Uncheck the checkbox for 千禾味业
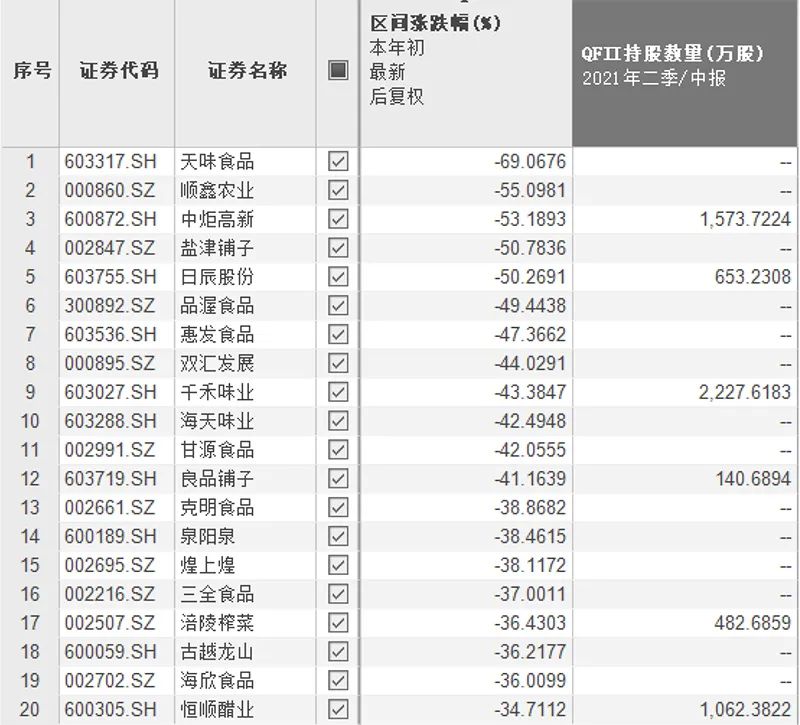 (x=338, y=392)
